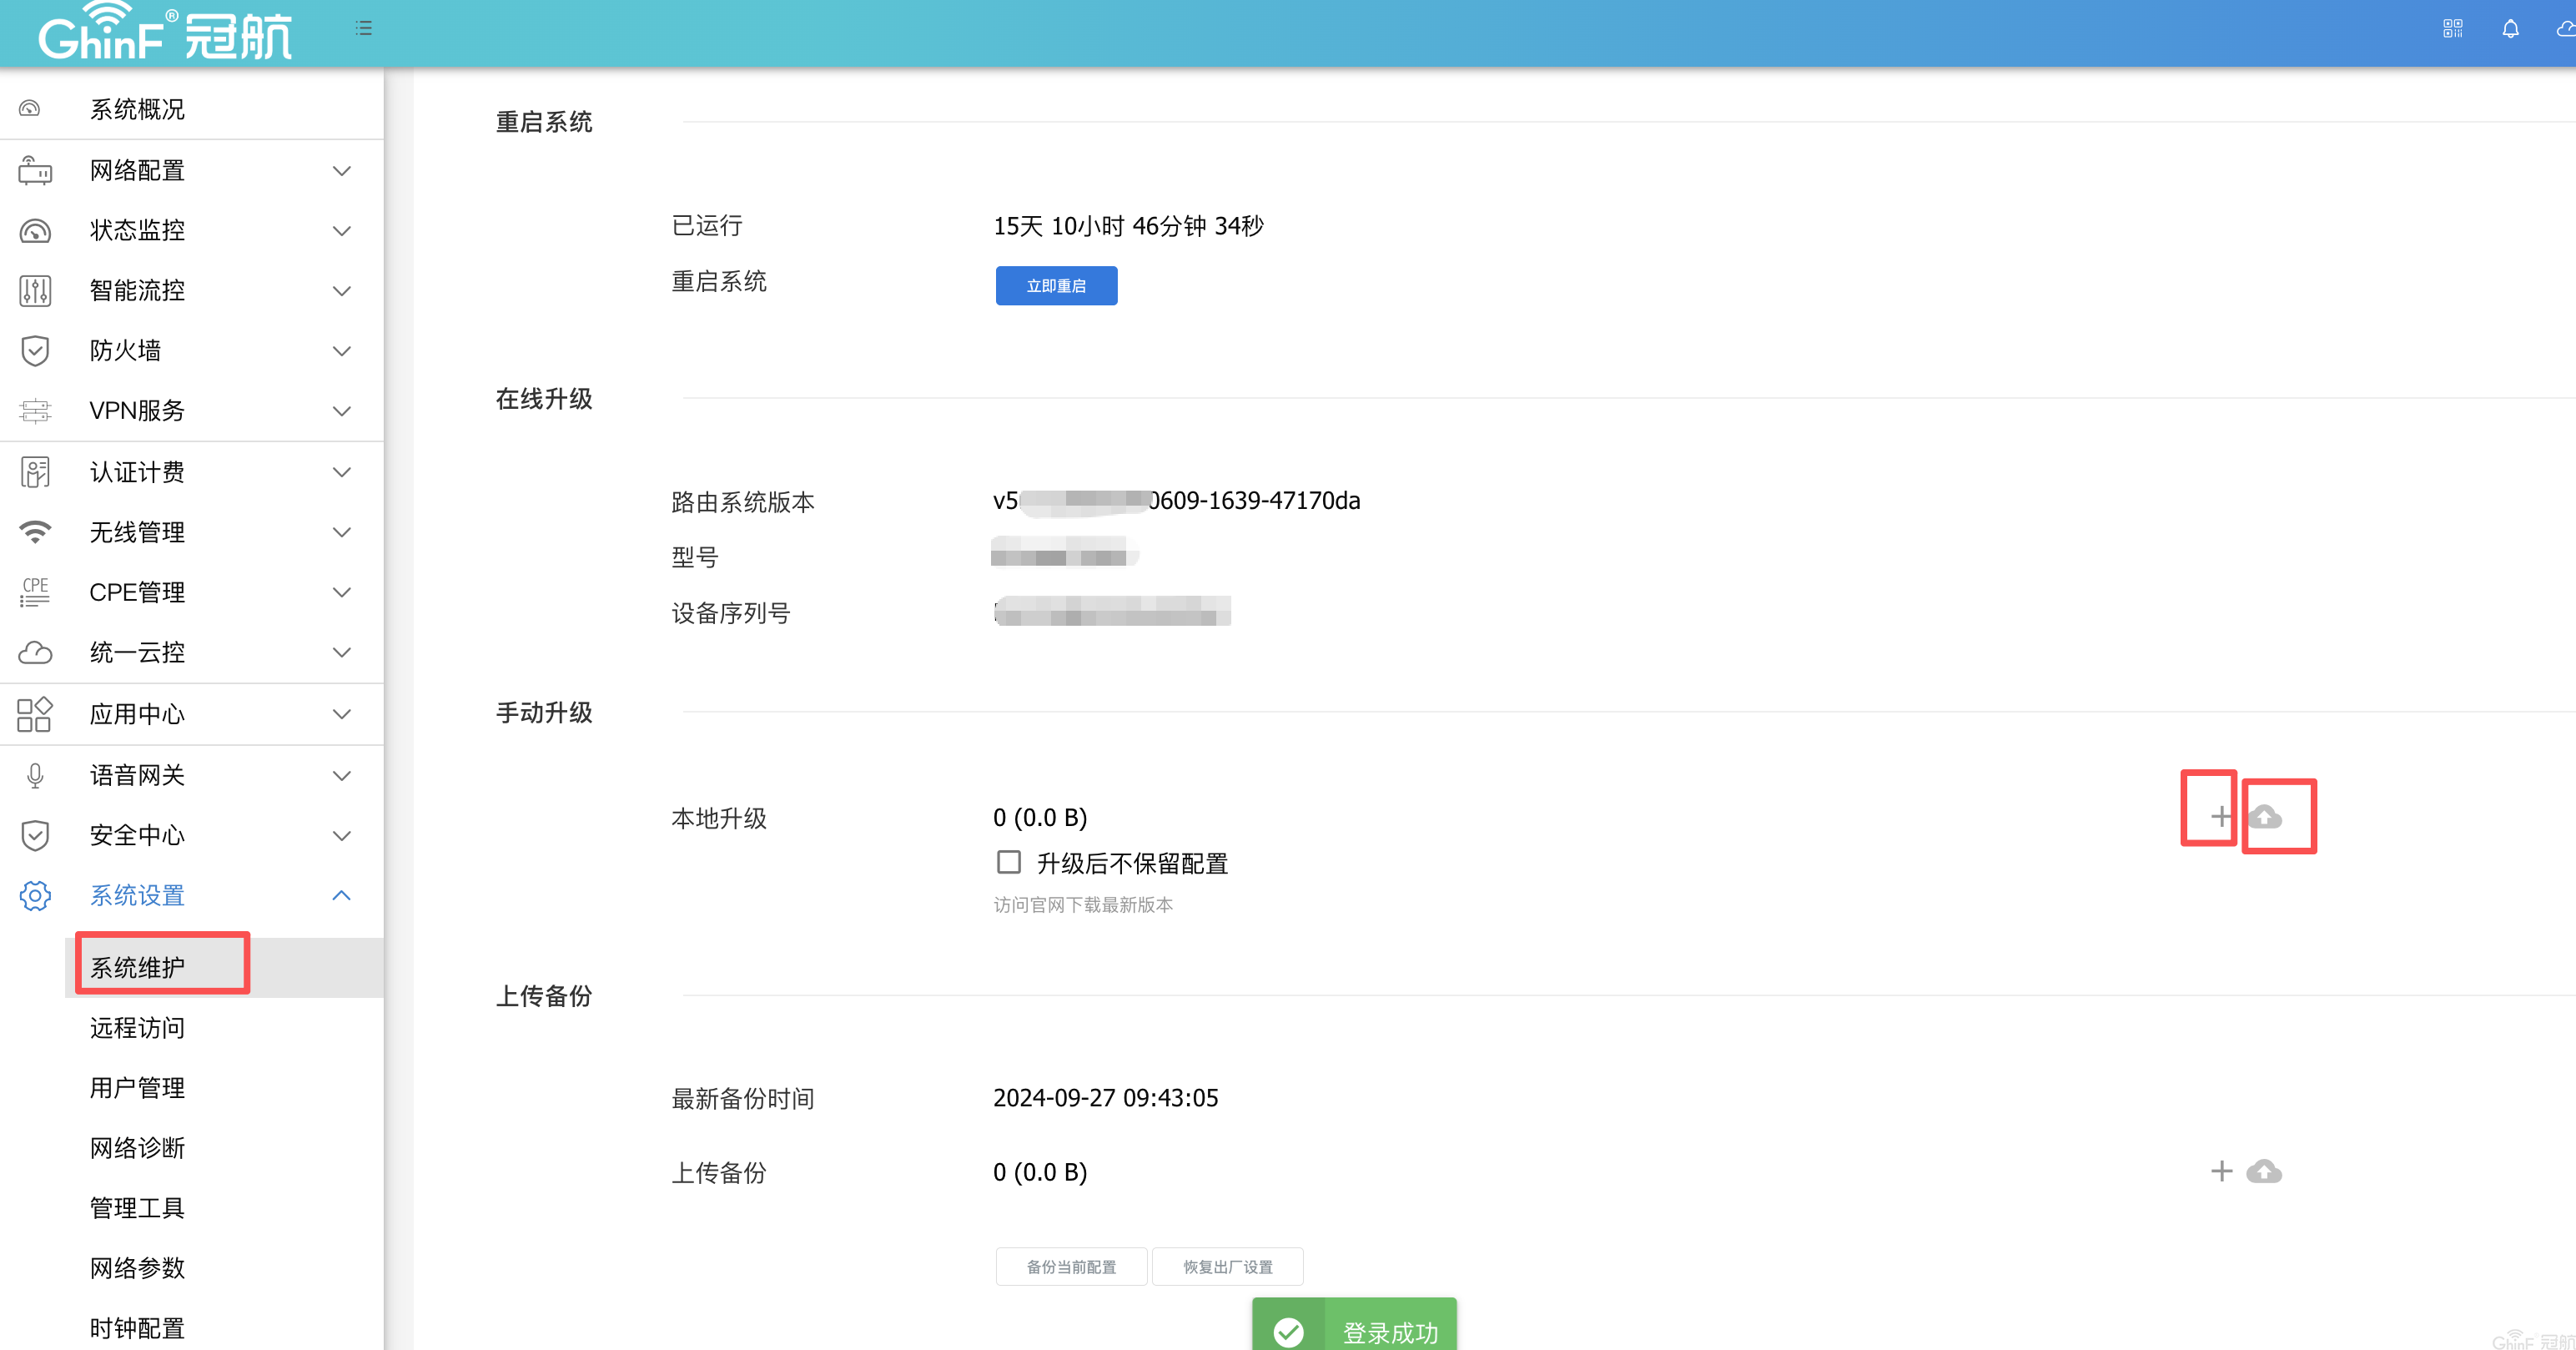This screenshot has width=2576, height=1350.
Task: Expand the 网络配置 menu chevron
Action: pyautogui.click(x=341, y=170)
